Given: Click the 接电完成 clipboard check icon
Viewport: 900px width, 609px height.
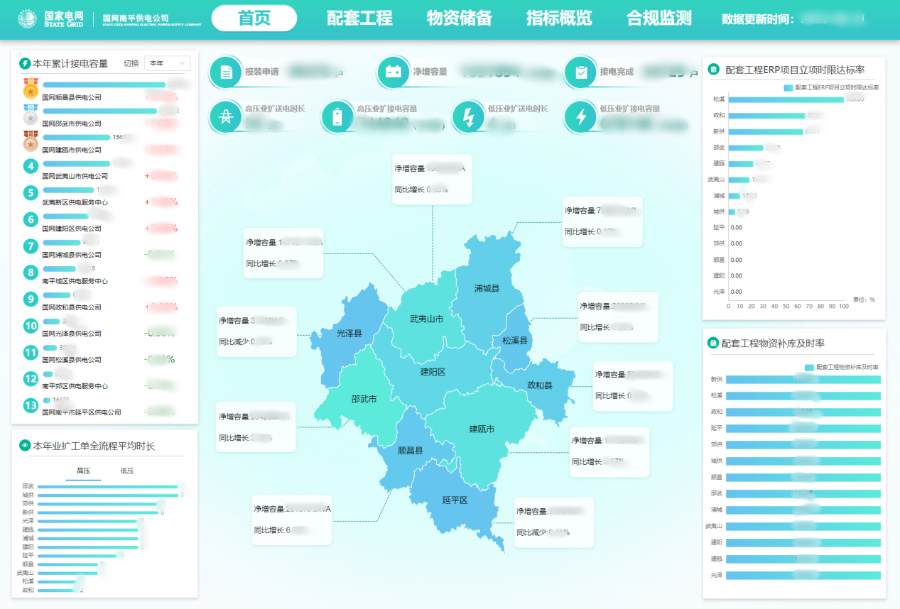Looking at the screenshot, I should click(x=580, y=72).
